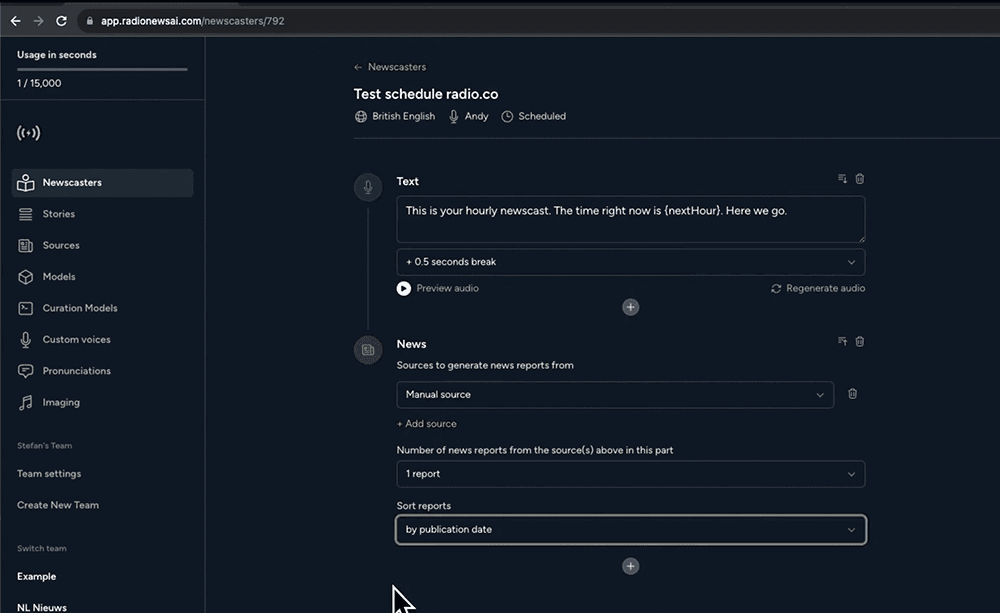1000x613 pixels.
Task: Expand the 0.5 seconds break dropdown
Action: 630,261
